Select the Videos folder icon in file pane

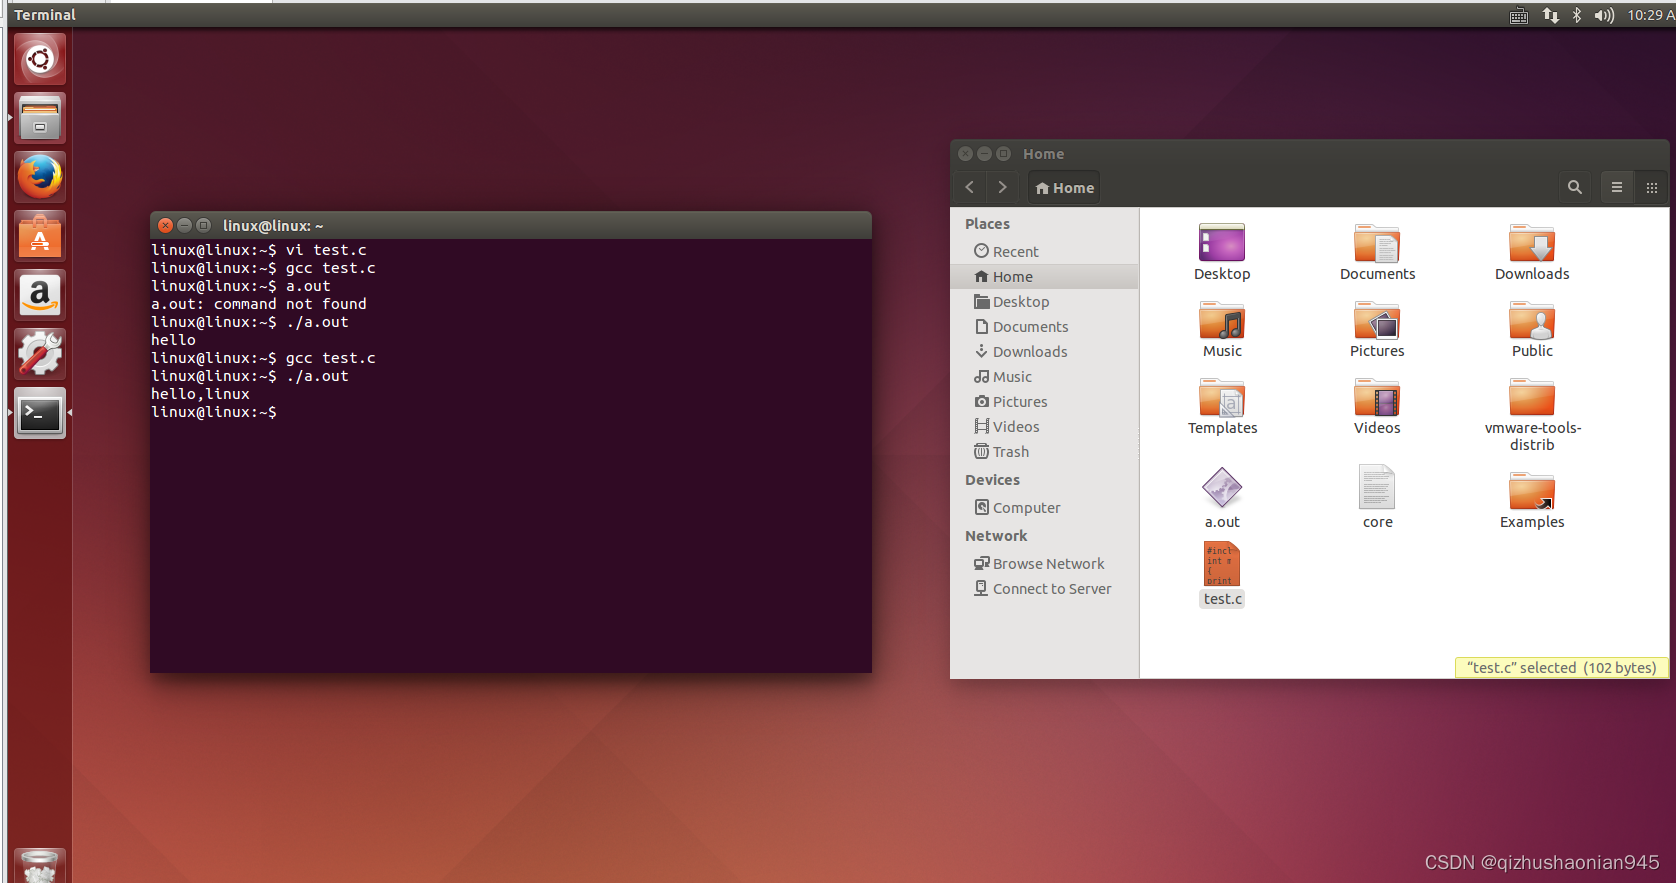point(1377,397)
